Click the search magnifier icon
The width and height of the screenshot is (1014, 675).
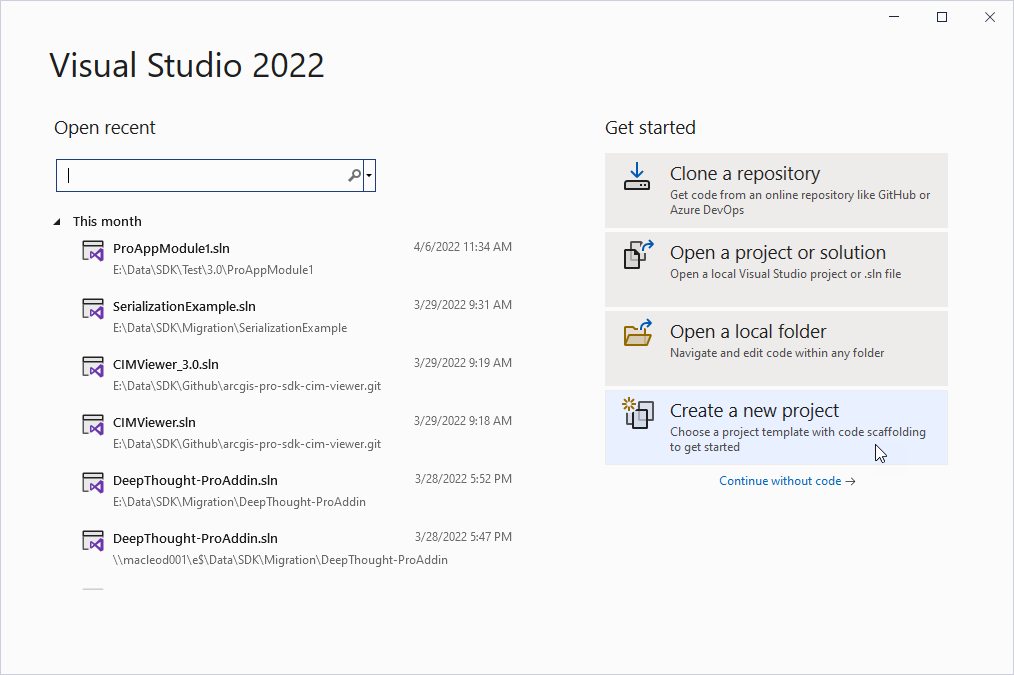(354, 175)
